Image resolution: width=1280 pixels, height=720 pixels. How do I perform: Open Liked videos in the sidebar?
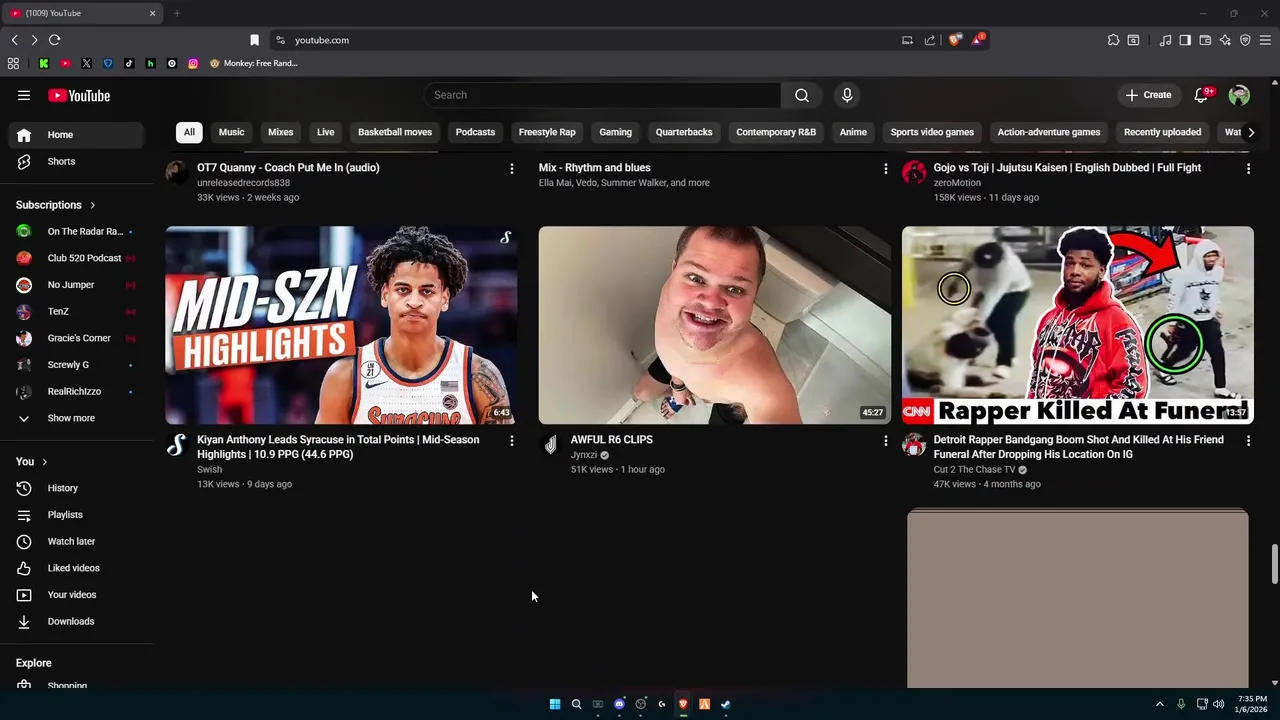pos(76,568)
